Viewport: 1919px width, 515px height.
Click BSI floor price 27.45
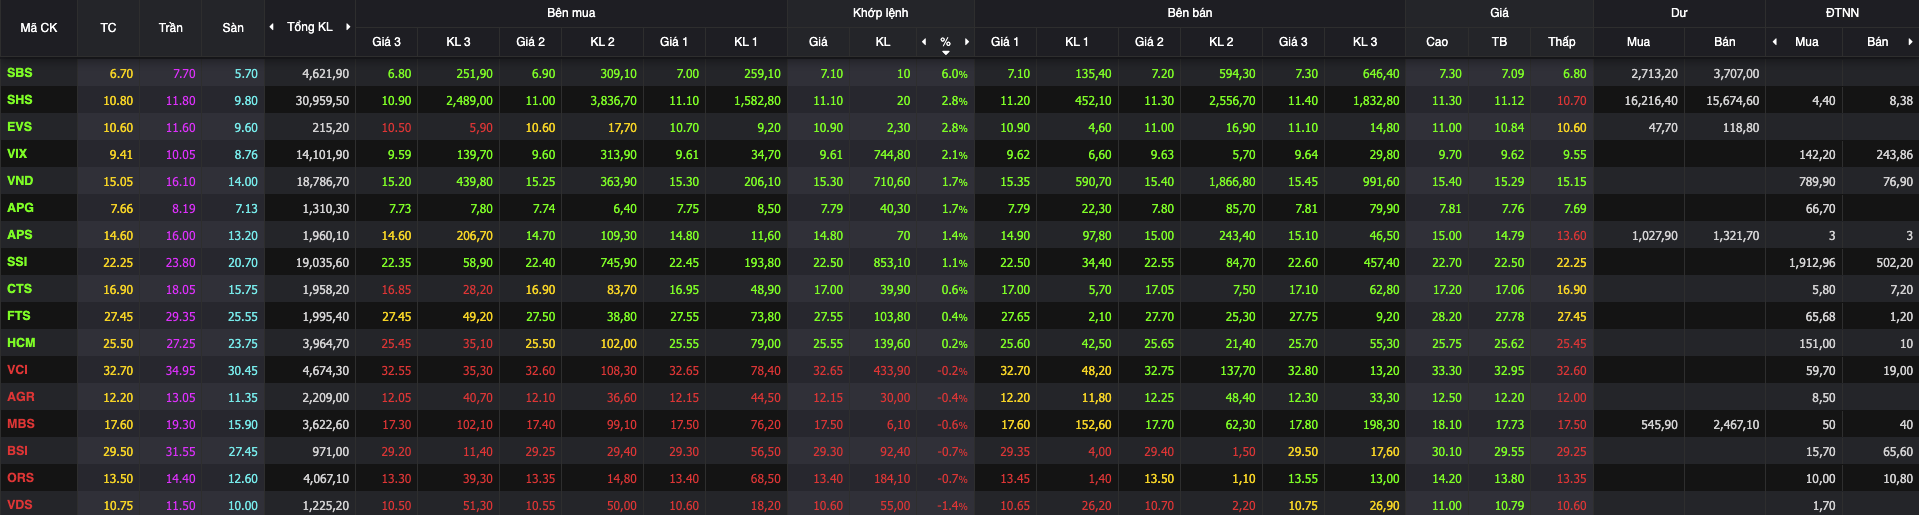click(243, 452)
